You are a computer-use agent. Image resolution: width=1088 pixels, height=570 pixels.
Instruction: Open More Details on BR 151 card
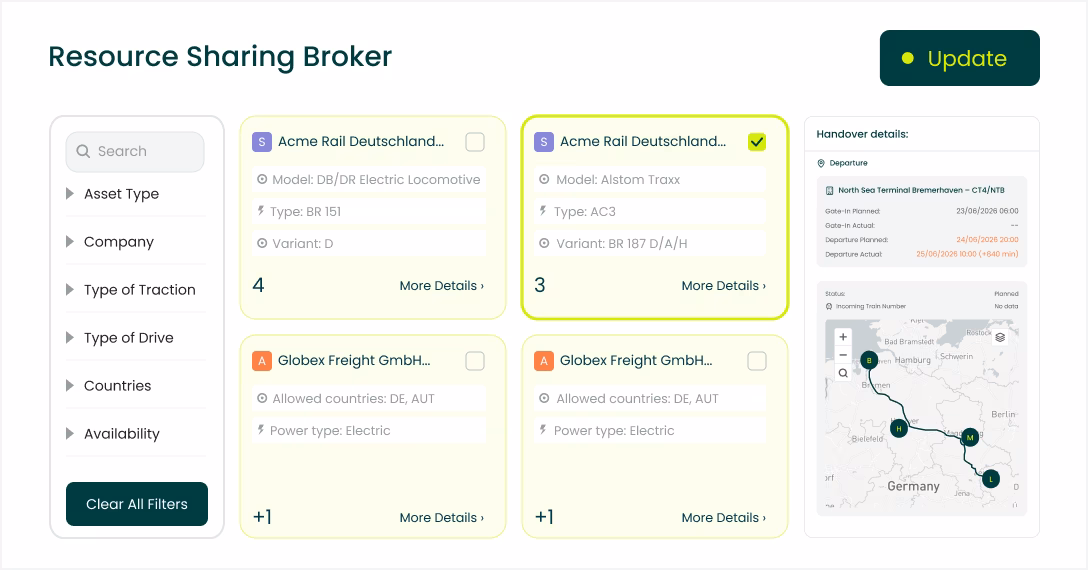point(441,285)
